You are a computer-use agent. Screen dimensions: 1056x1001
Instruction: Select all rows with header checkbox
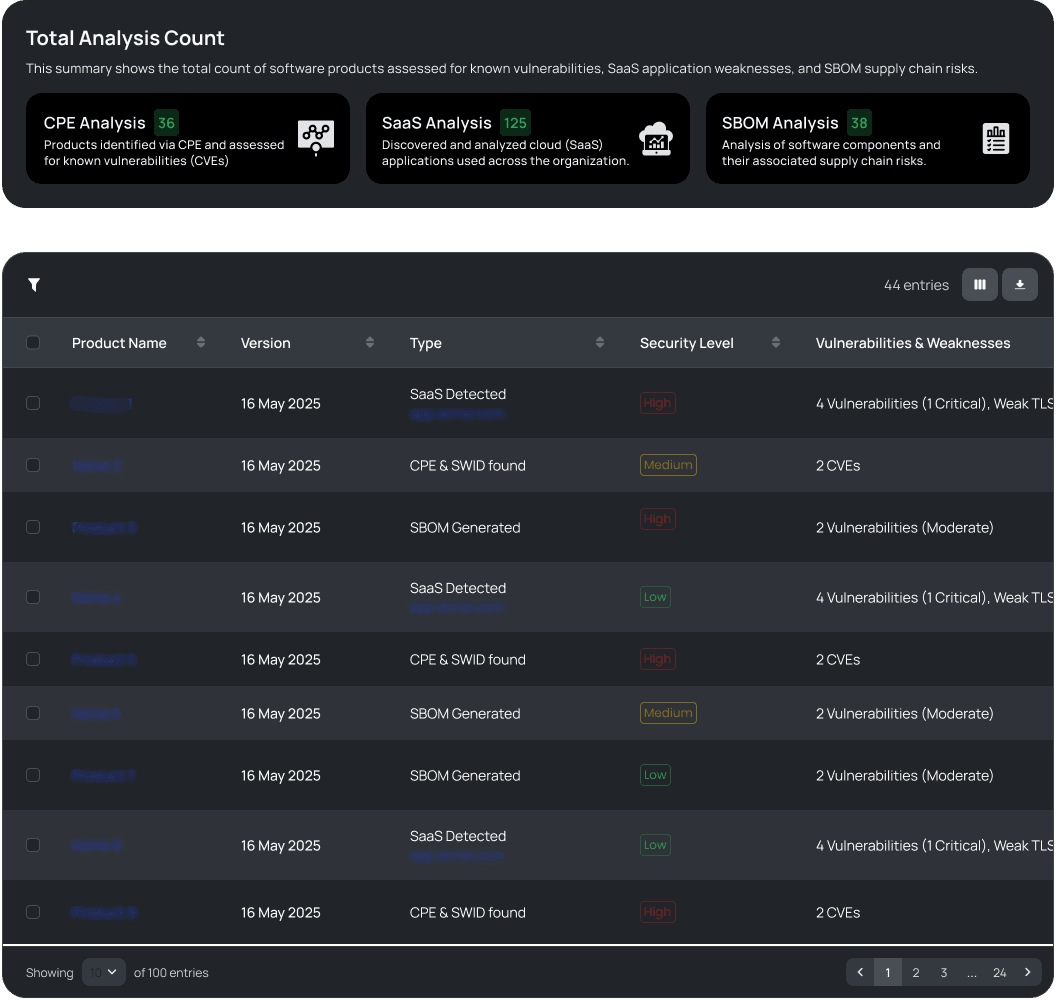[x=33, y=342]
